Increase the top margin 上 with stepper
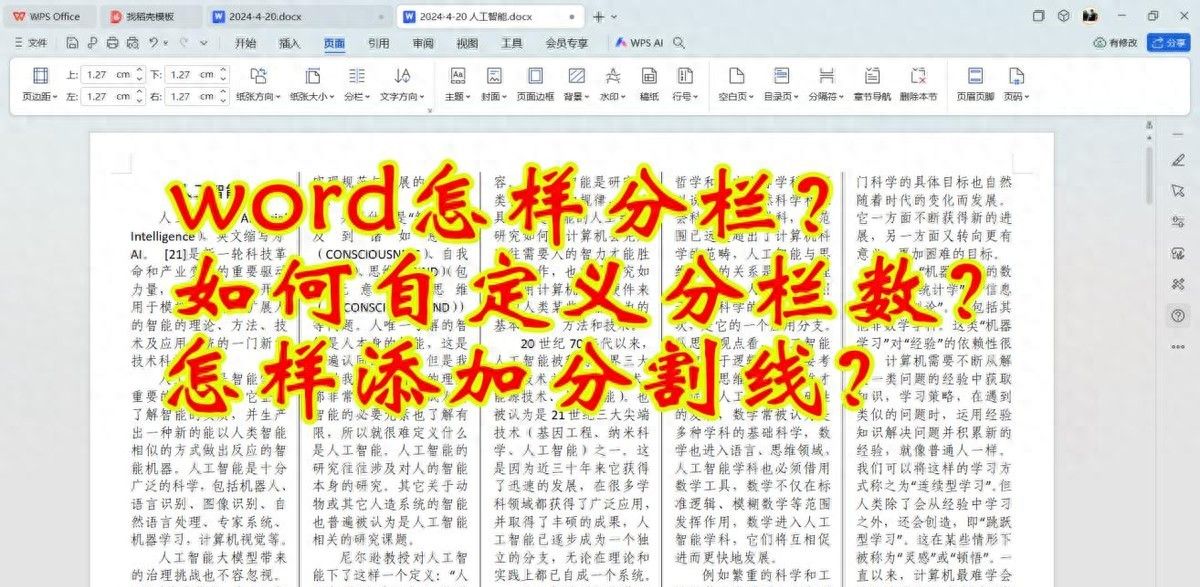1200x587 pixels. (x=139, y=71)
